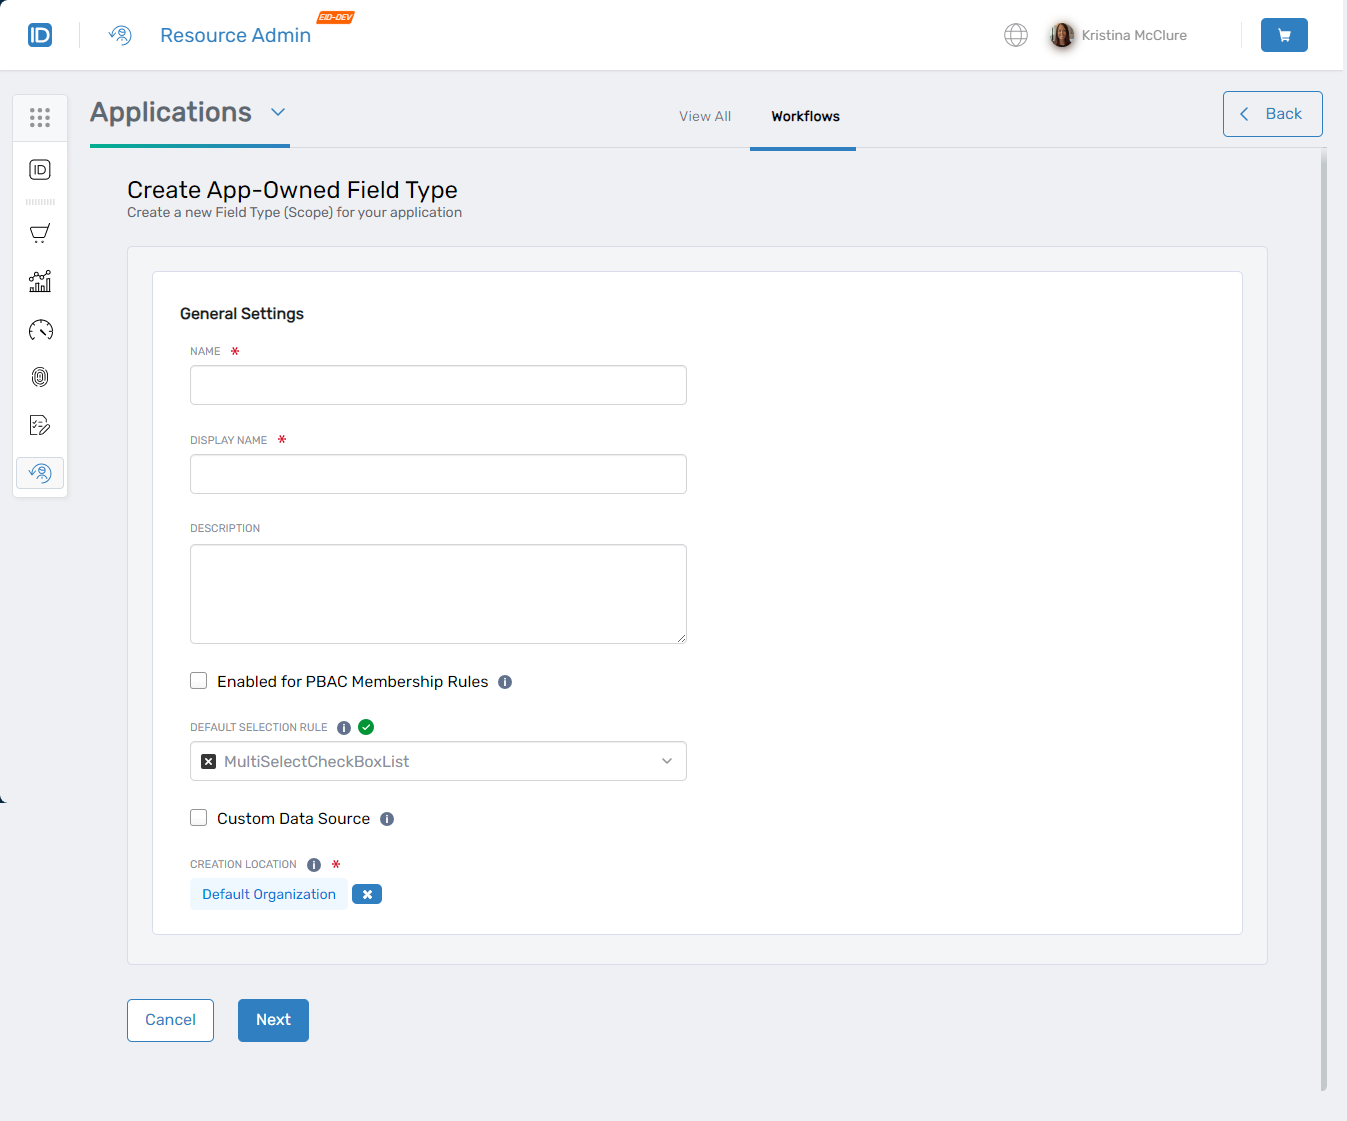The image size is (1347, 1121).
Task: Select the Workflows tab
Action: coord(804,116)
